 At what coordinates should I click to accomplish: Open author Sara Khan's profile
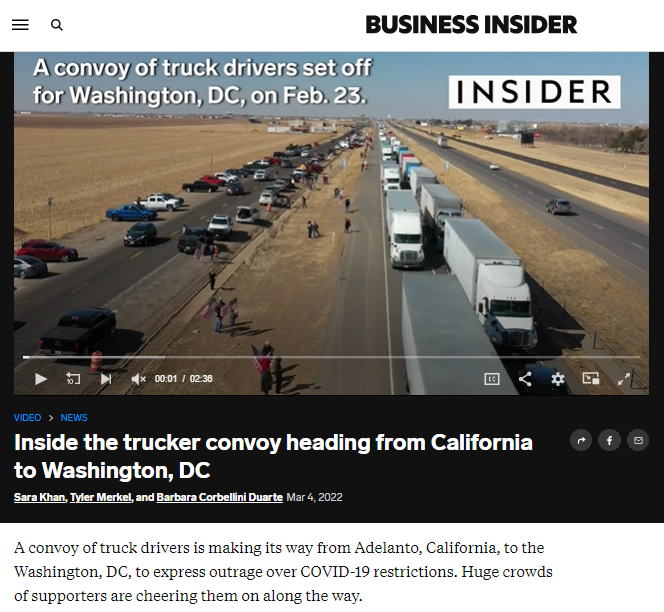39,497
